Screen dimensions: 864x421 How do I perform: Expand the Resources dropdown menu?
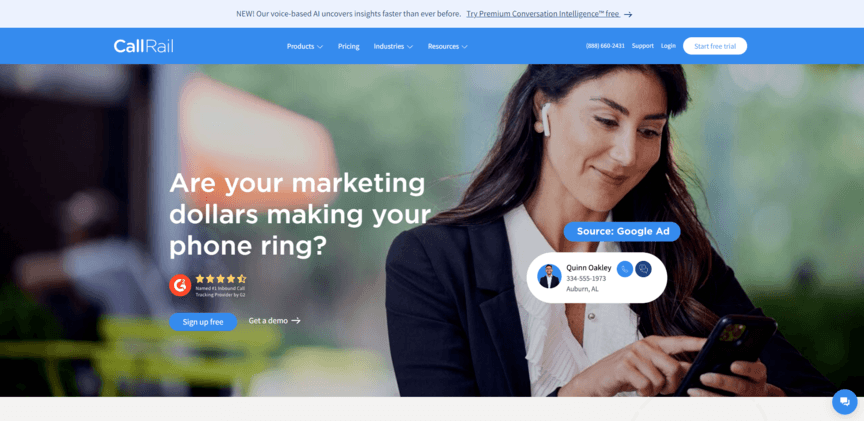pyautogui.click(x=447, y=46)
